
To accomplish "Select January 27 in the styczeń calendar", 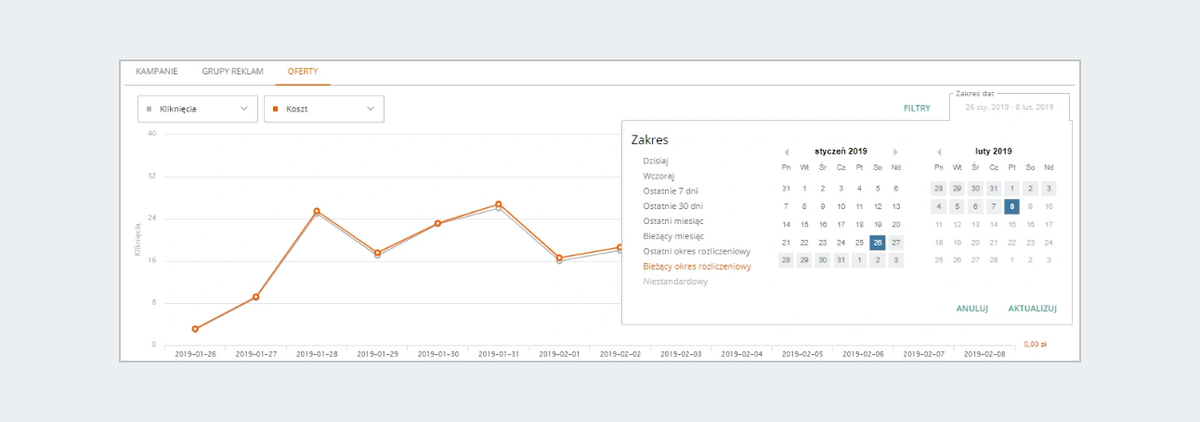I will point(896,242).
